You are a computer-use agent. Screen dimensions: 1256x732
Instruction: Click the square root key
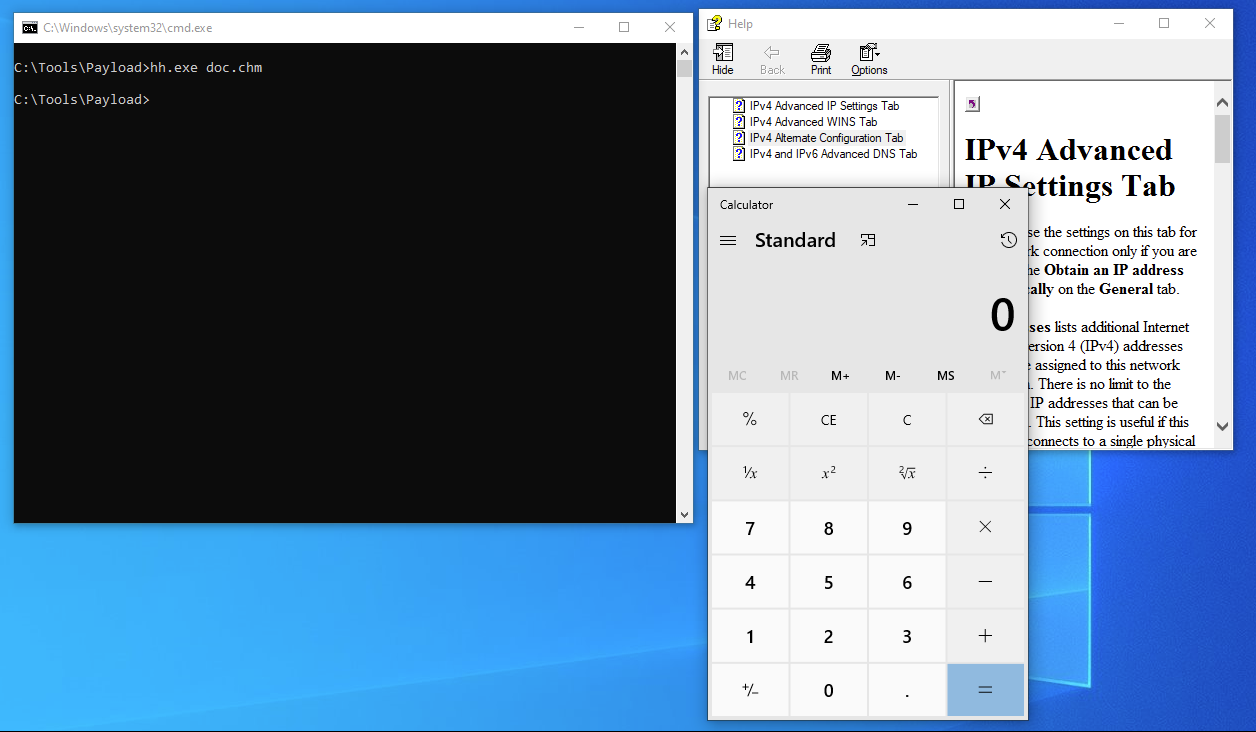click(x=907, y=473)
